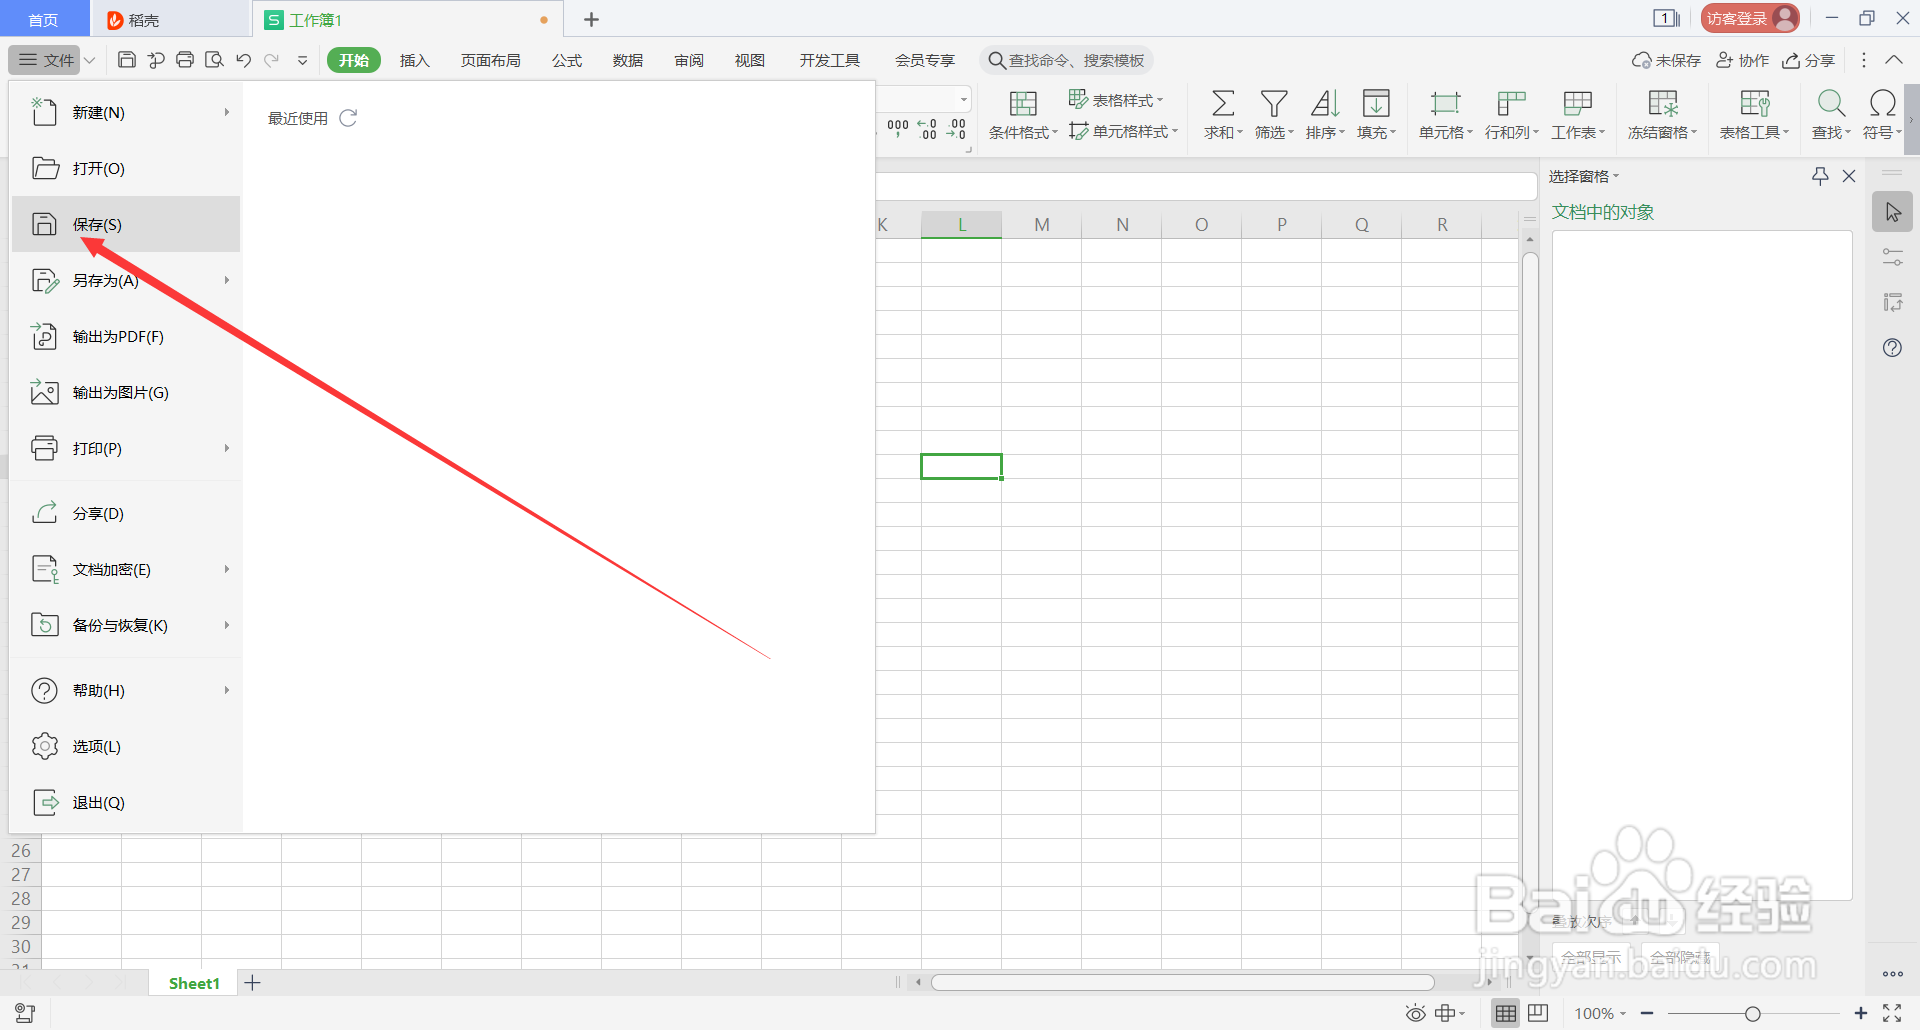Click the Print Preview icon
The width and height of the screenshot is (1920, 1030).
pyautogui.click(x=214, y=60)
